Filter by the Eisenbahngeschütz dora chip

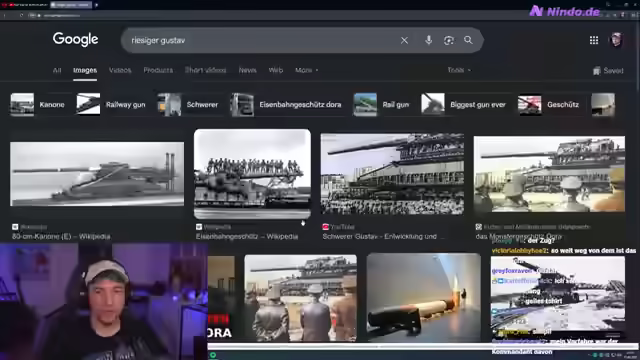tap(286, 104)
